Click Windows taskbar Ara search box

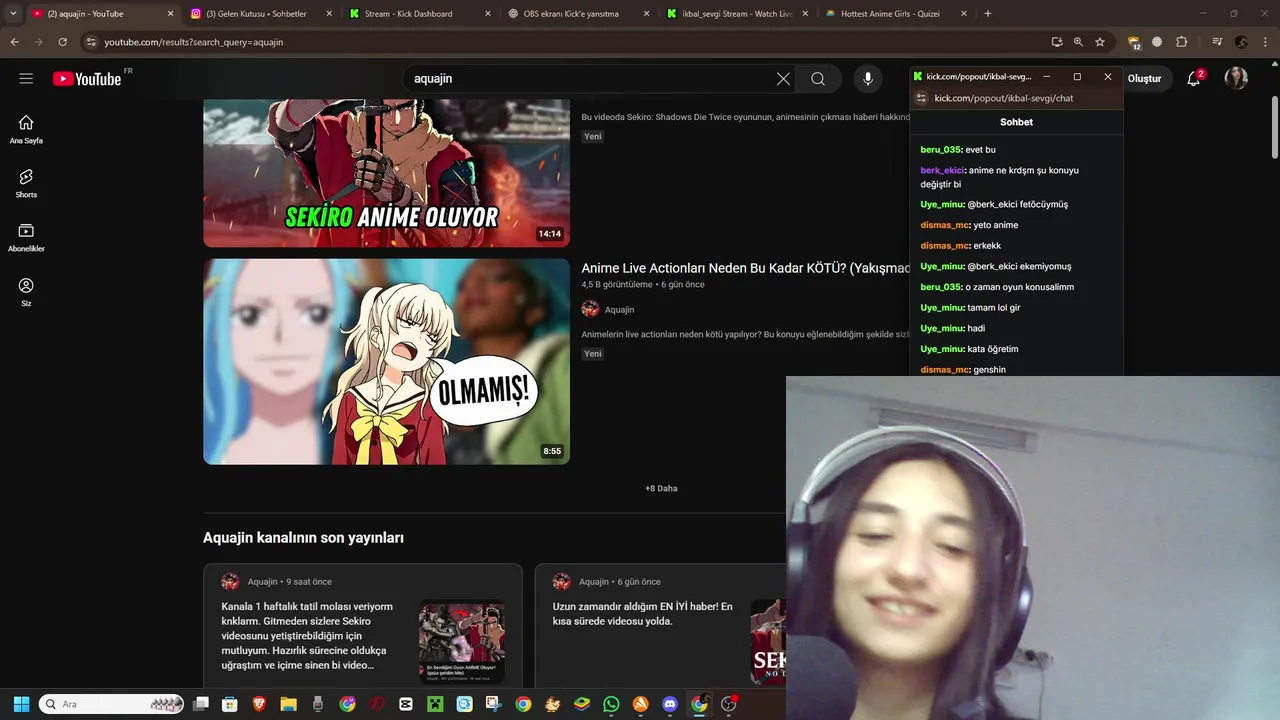pyautogui.click(x=111, y=704)
